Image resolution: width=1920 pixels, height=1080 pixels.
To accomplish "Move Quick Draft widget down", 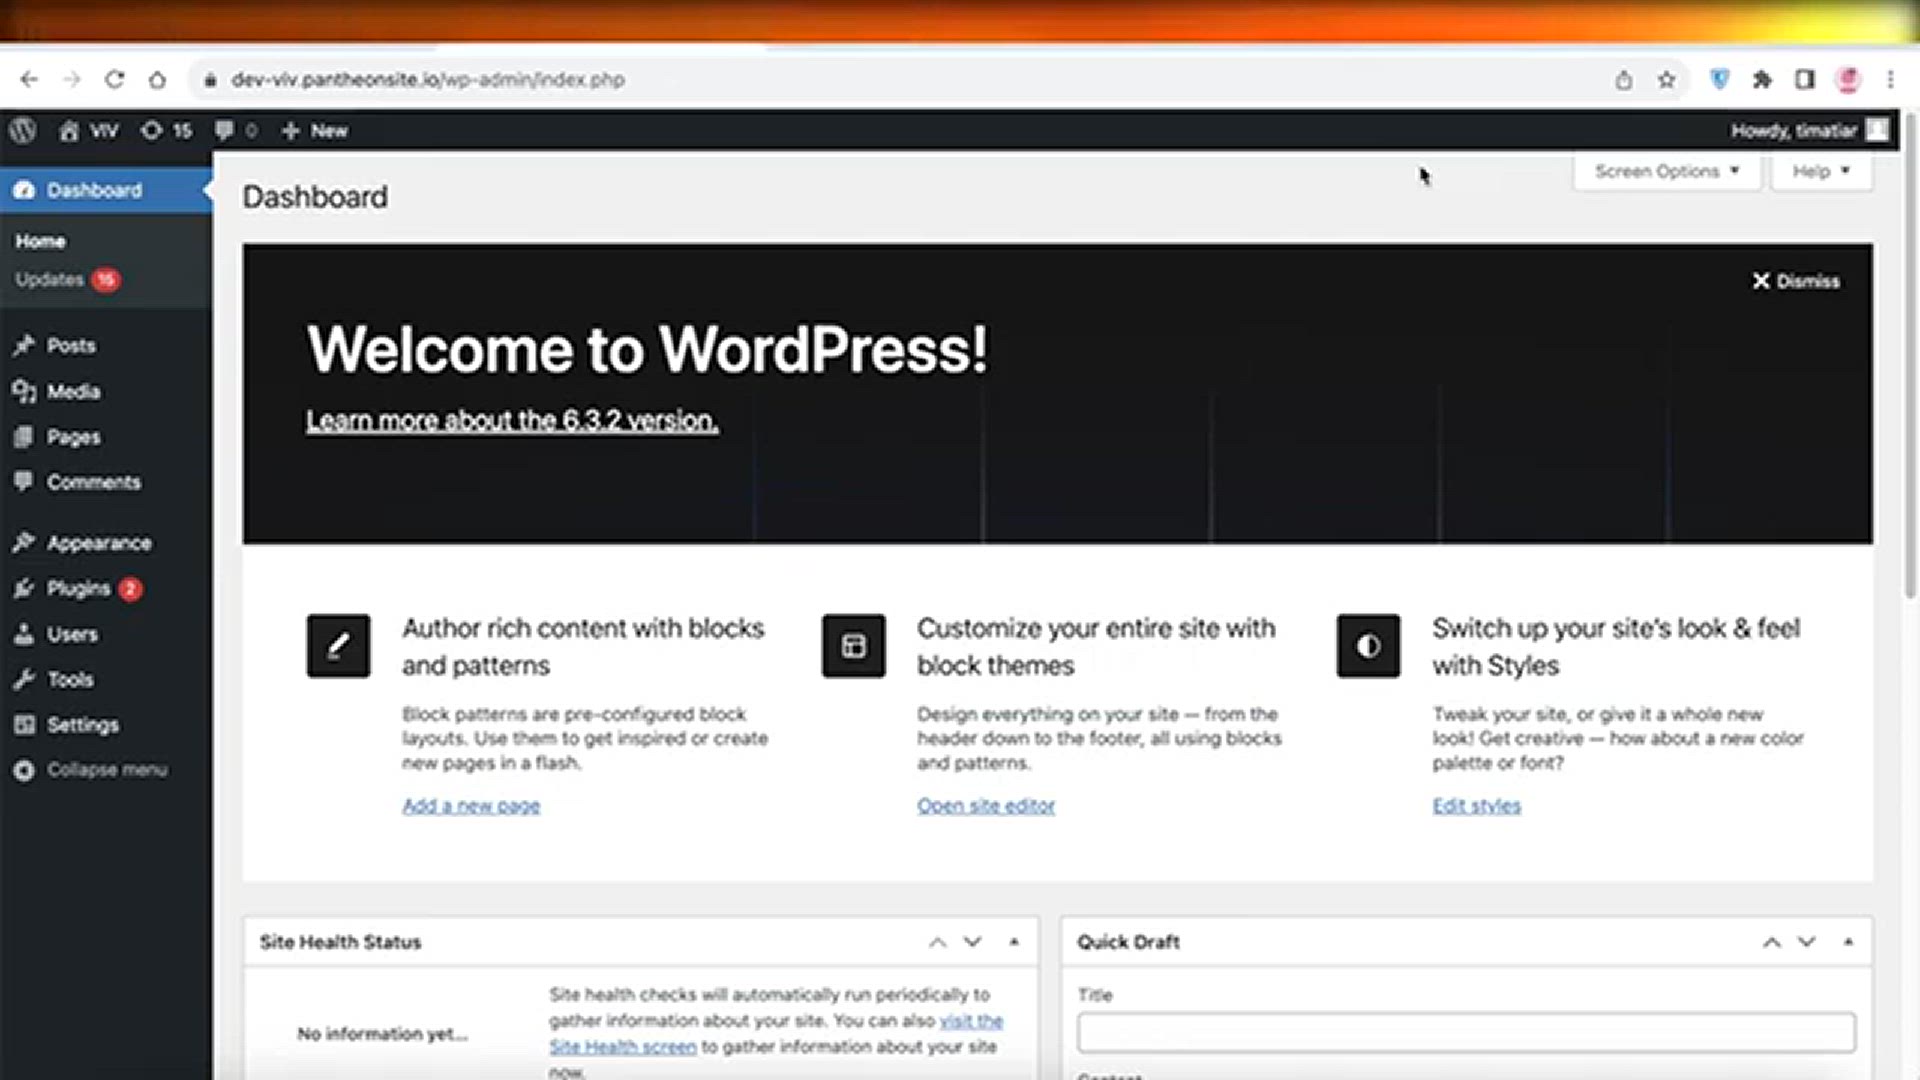I will 1806,942.
